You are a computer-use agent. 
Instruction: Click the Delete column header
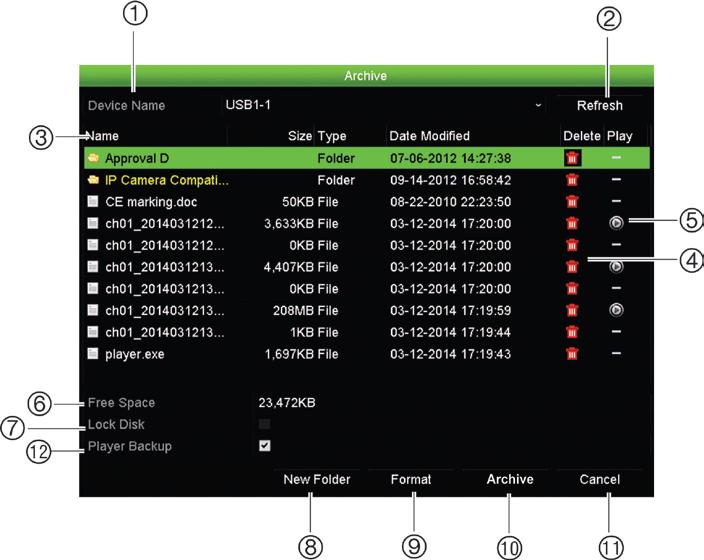[582, 136]
